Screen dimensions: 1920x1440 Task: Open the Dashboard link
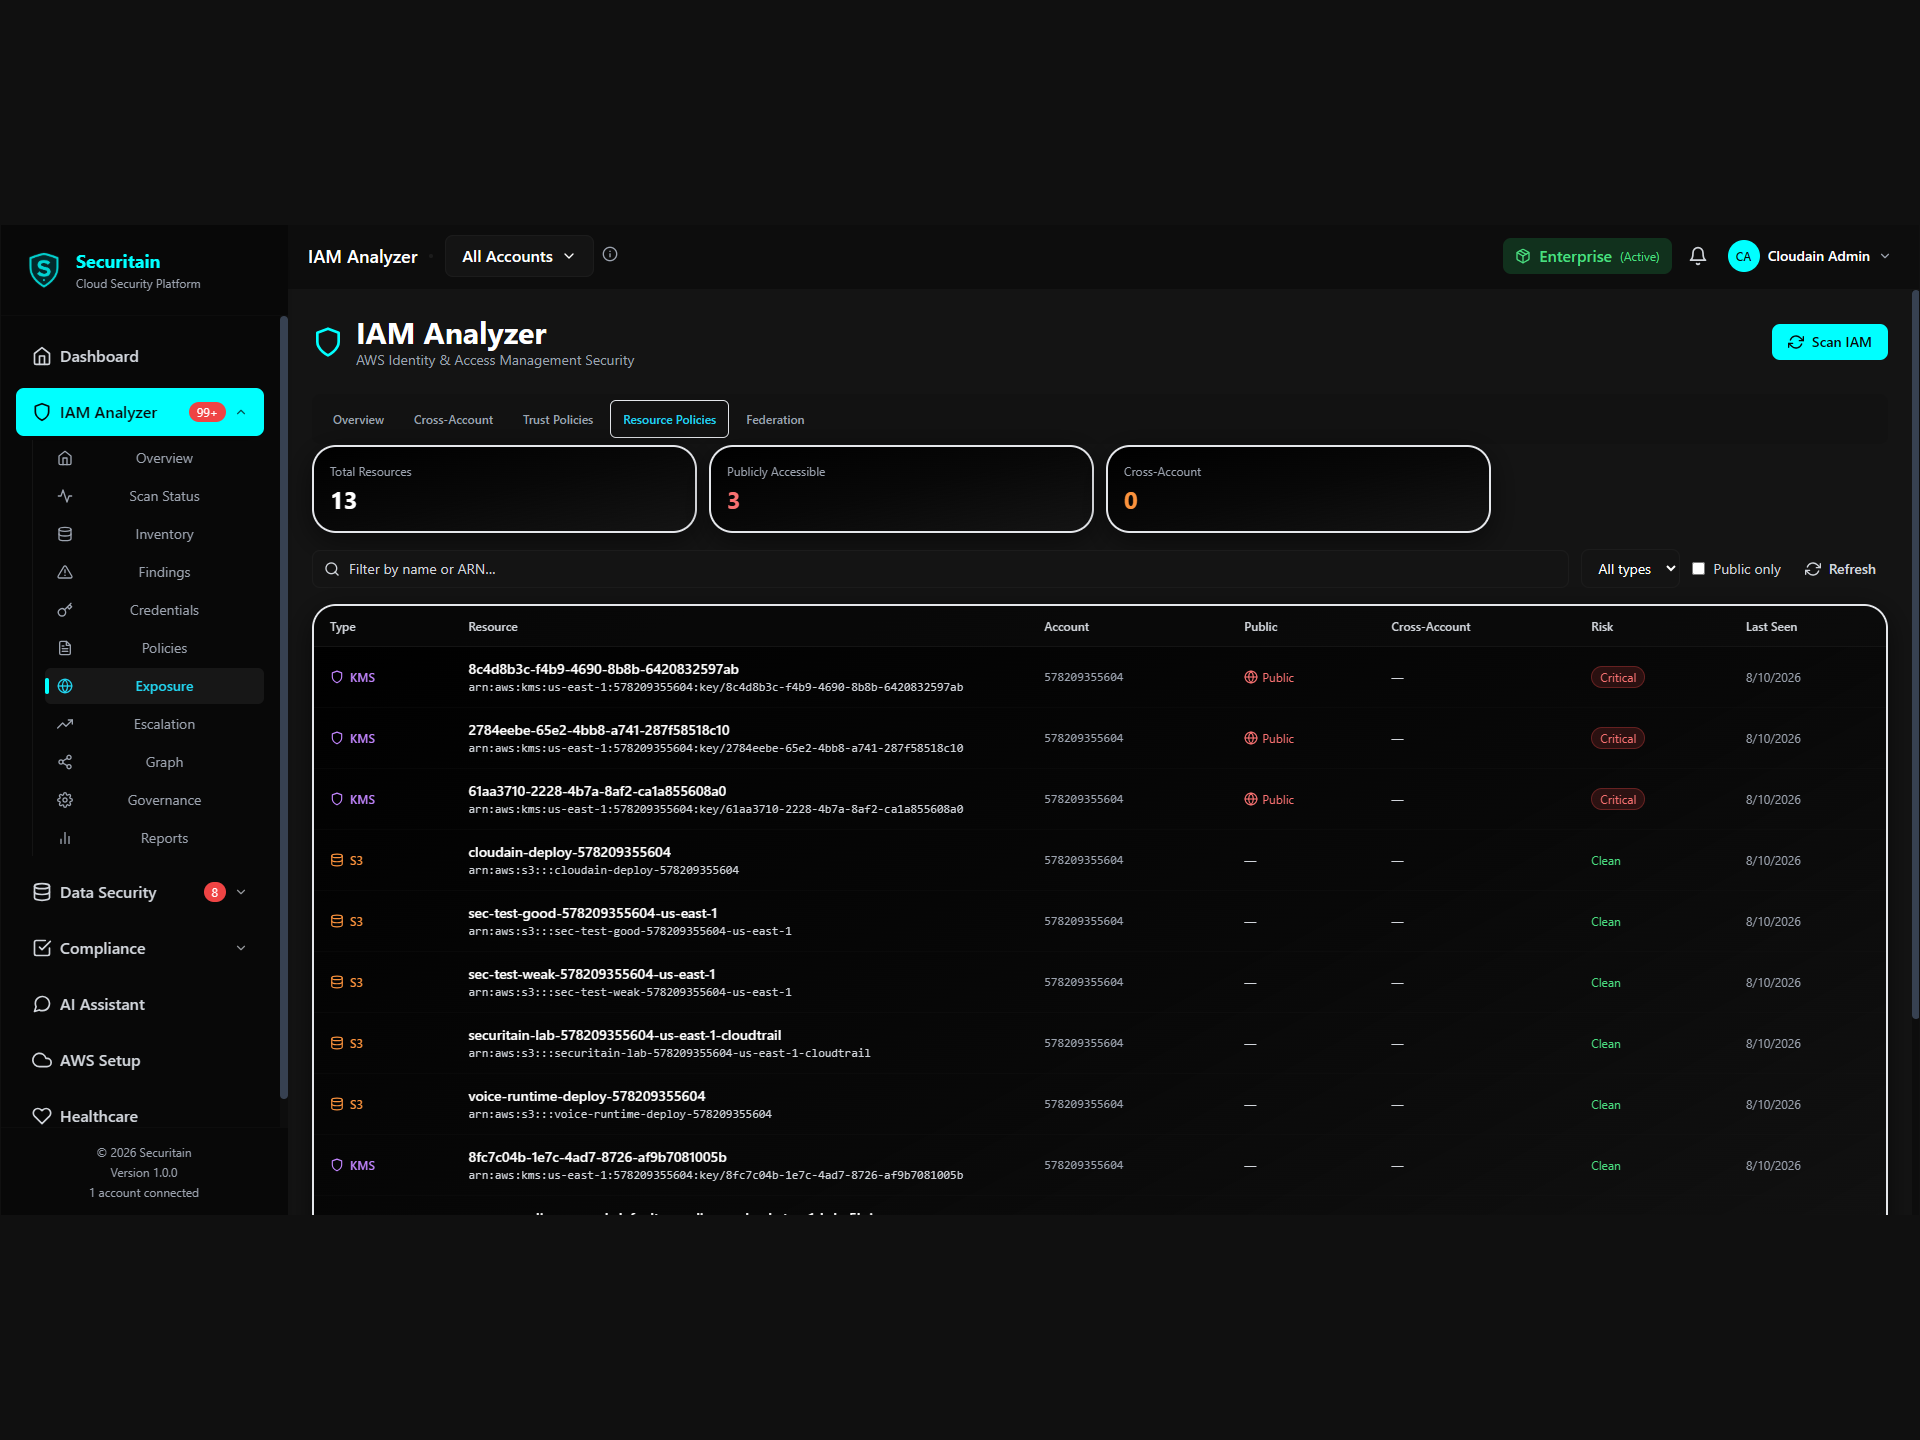point(140,356)
